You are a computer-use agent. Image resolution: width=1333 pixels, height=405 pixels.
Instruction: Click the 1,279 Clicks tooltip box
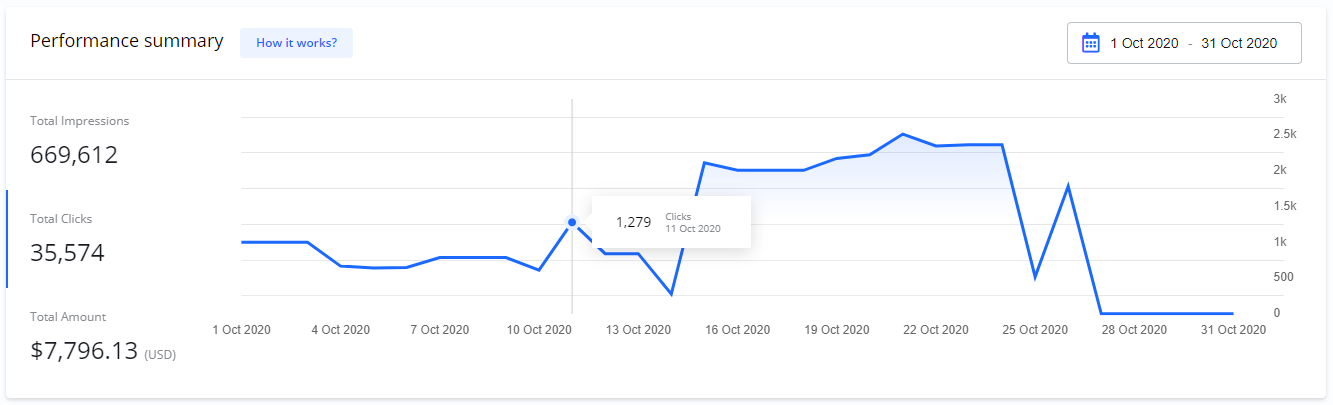(671, 222)
